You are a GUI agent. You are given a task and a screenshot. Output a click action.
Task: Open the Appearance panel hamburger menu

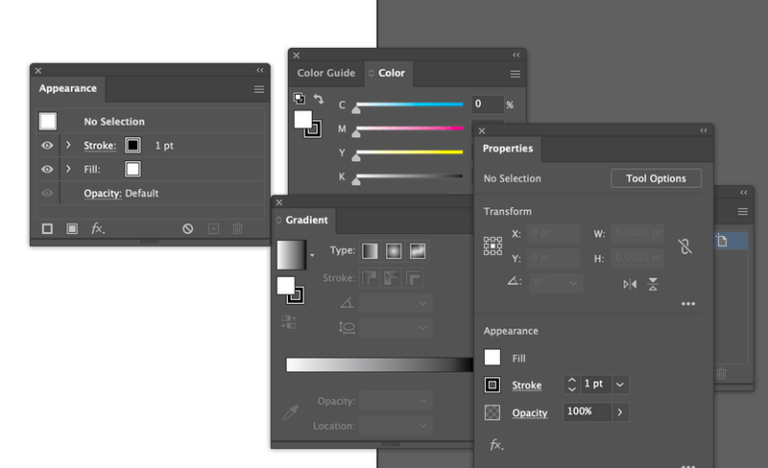pyautogui.click(x=259, y=89)
